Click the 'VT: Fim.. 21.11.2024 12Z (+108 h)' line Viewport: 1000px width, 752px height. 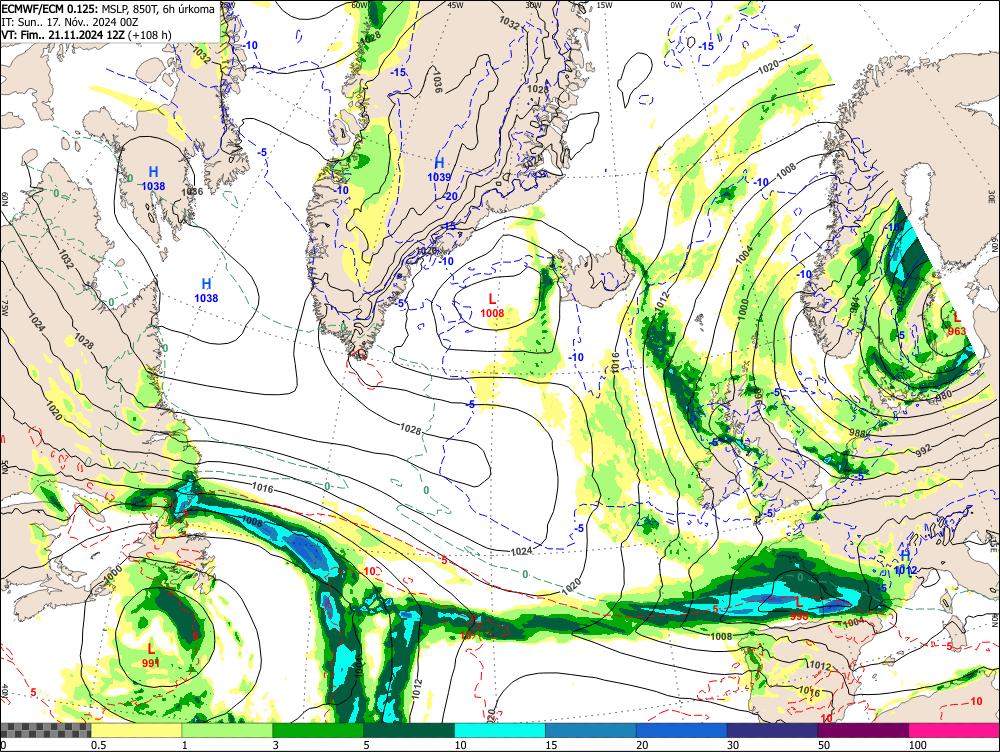point(86,34)
